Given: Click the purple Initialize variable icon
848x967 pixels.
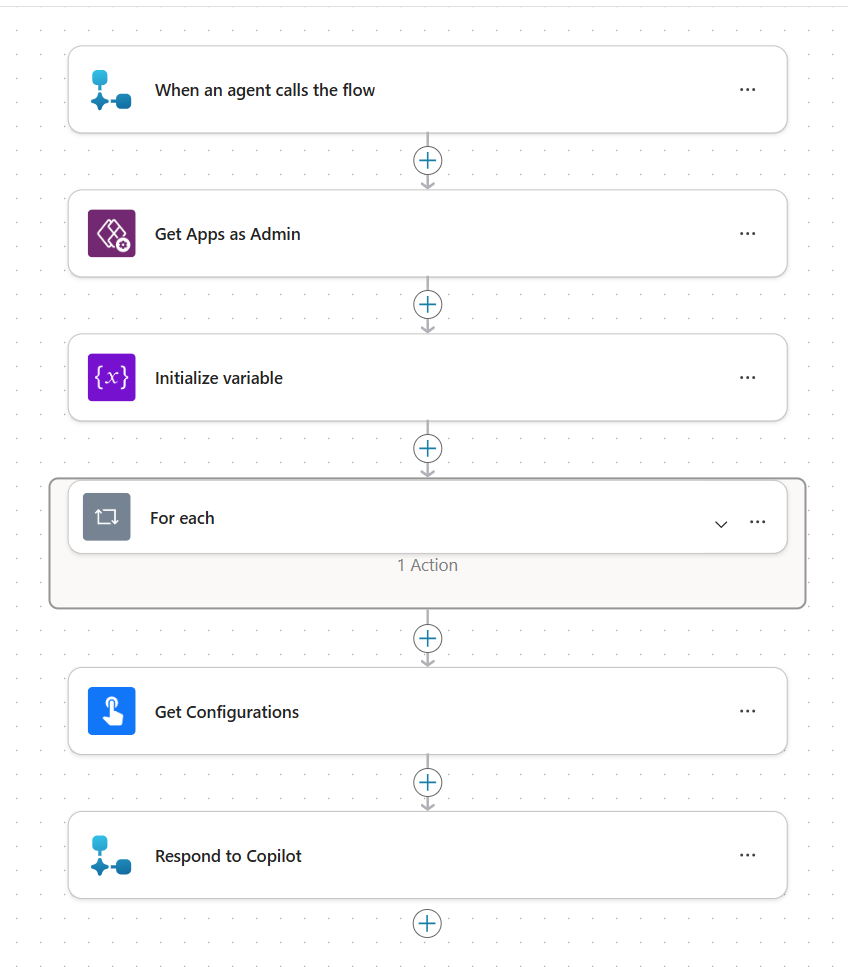Looking at the screenshot, I should coord(111,378).
